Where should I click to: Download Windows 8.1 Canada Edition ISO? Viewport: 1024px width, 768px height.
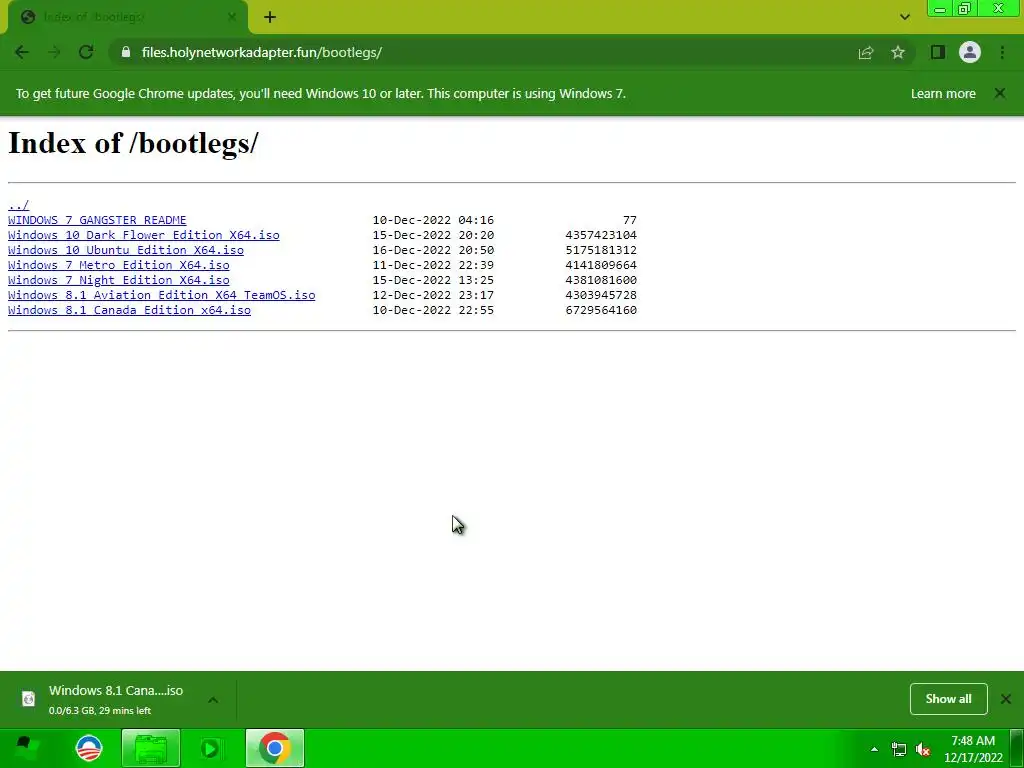(129, 310)
